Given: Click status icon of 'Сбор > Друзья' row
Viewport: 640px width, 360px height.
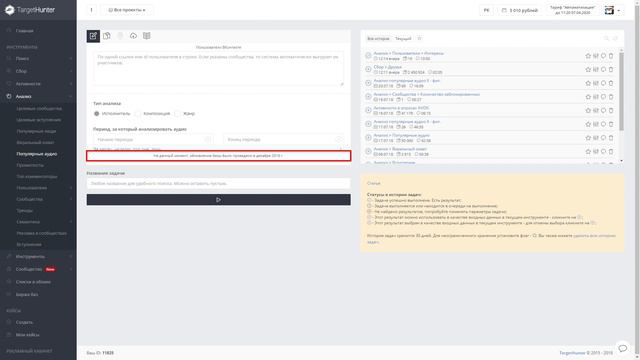Looking at the screenshot, I should (368, 69).
